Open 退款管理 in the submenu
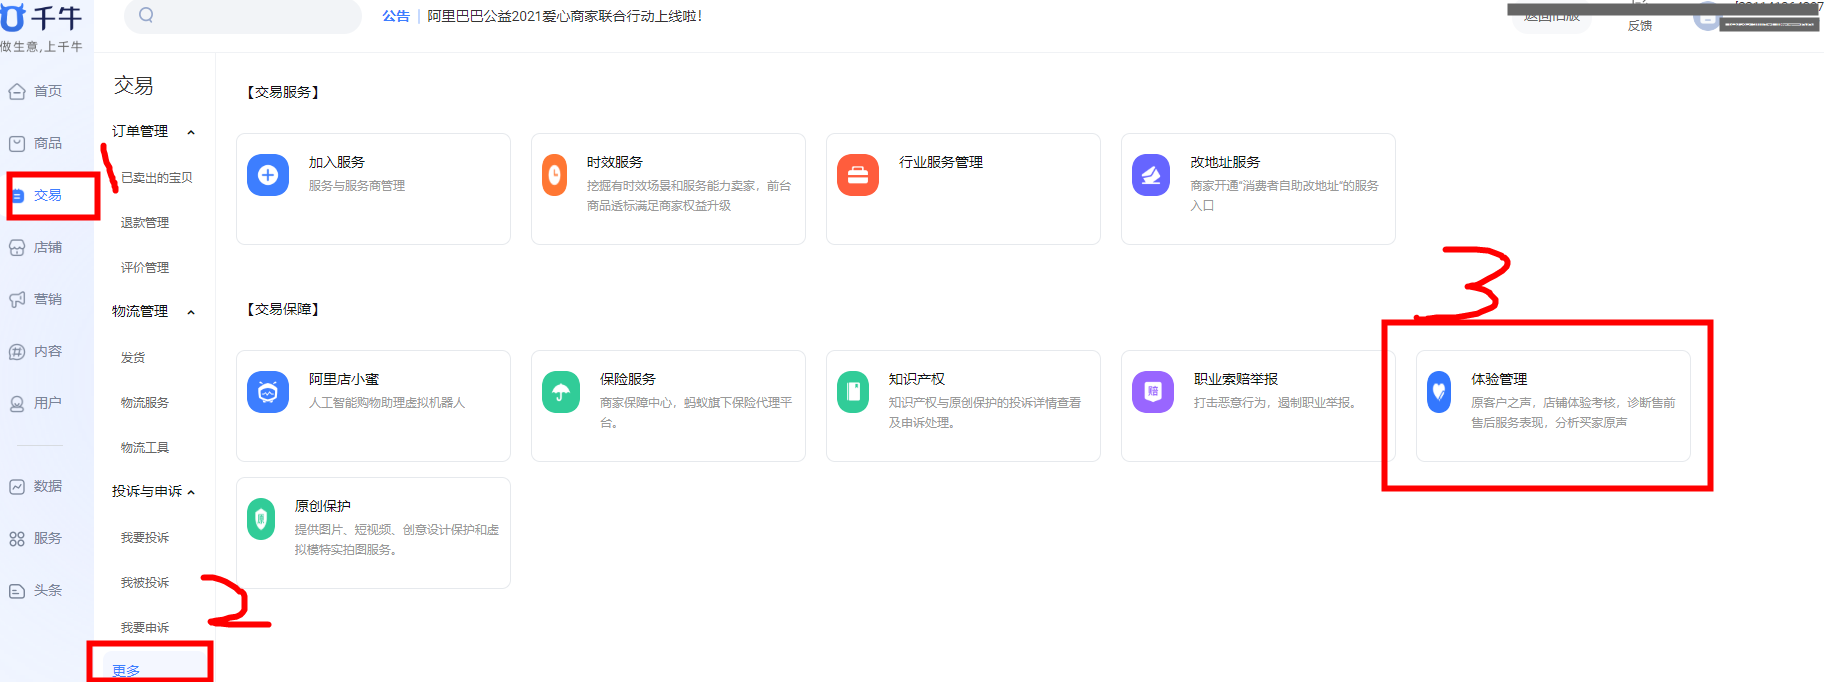The image size is (1824, 682). (145, 223)
